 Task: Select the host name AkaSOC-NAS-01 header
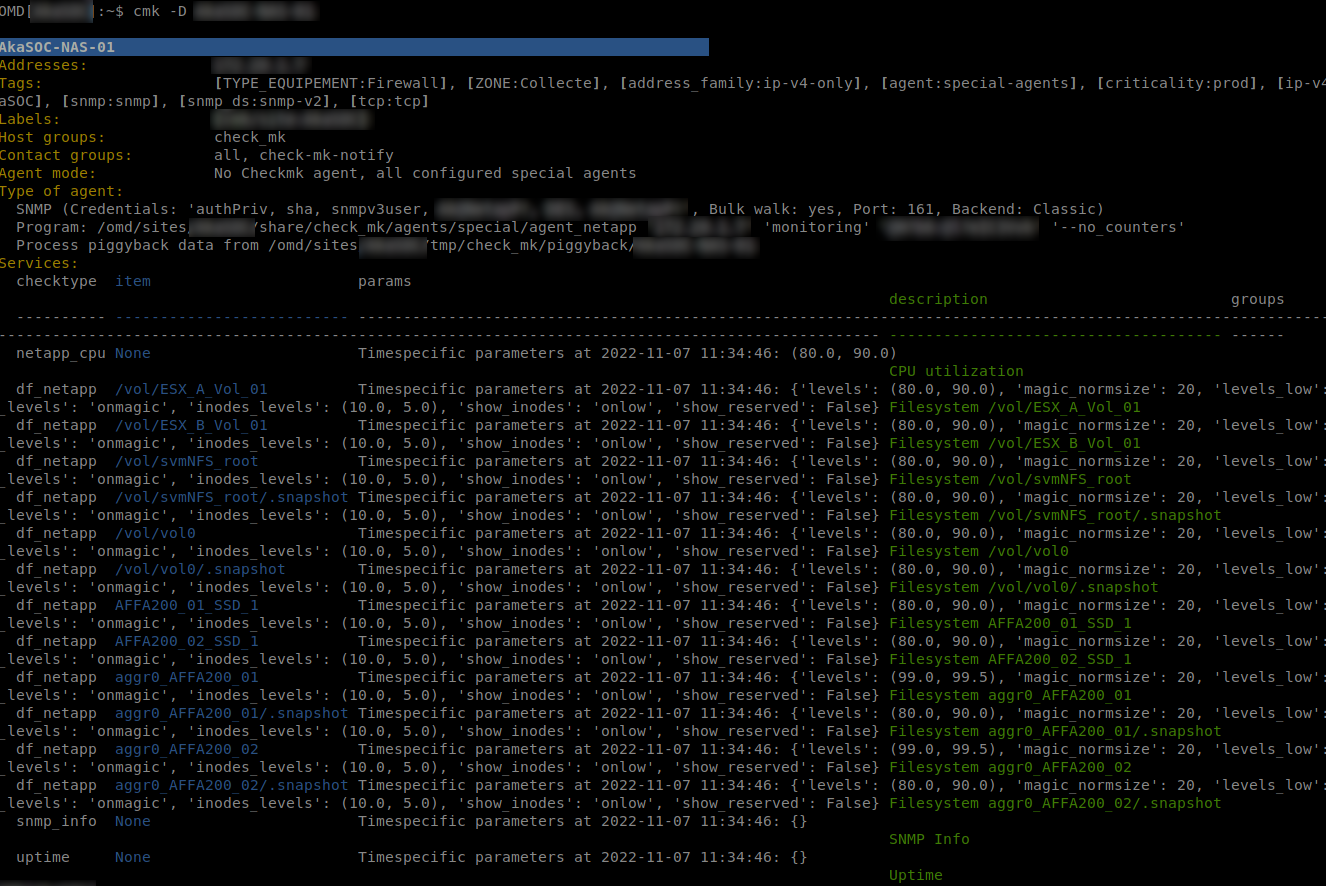tap(60, 46)
